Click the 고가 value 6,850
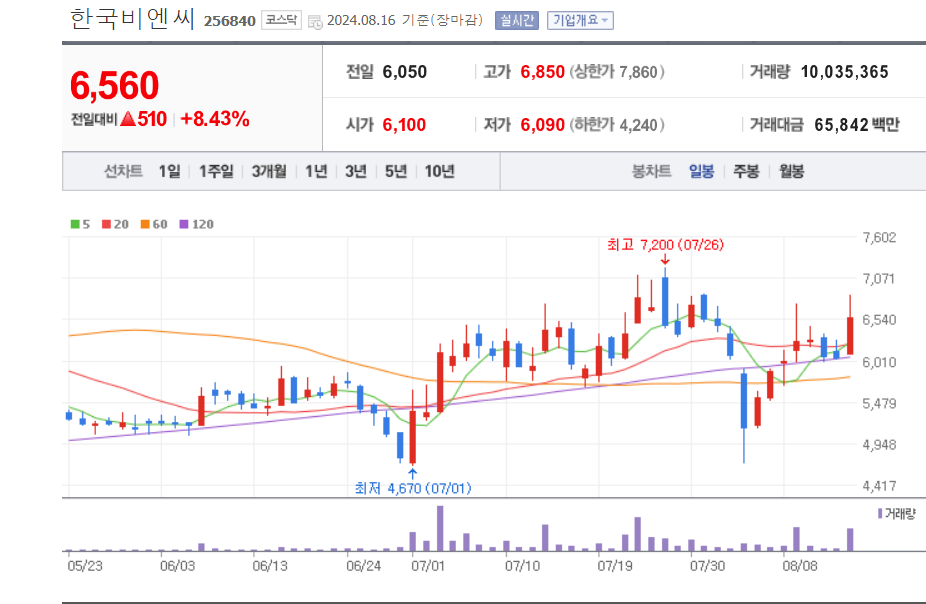926x604 pixels. point(542,72)
